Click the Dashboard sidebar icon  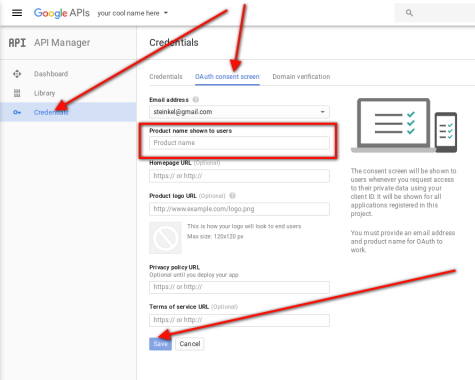17,74
